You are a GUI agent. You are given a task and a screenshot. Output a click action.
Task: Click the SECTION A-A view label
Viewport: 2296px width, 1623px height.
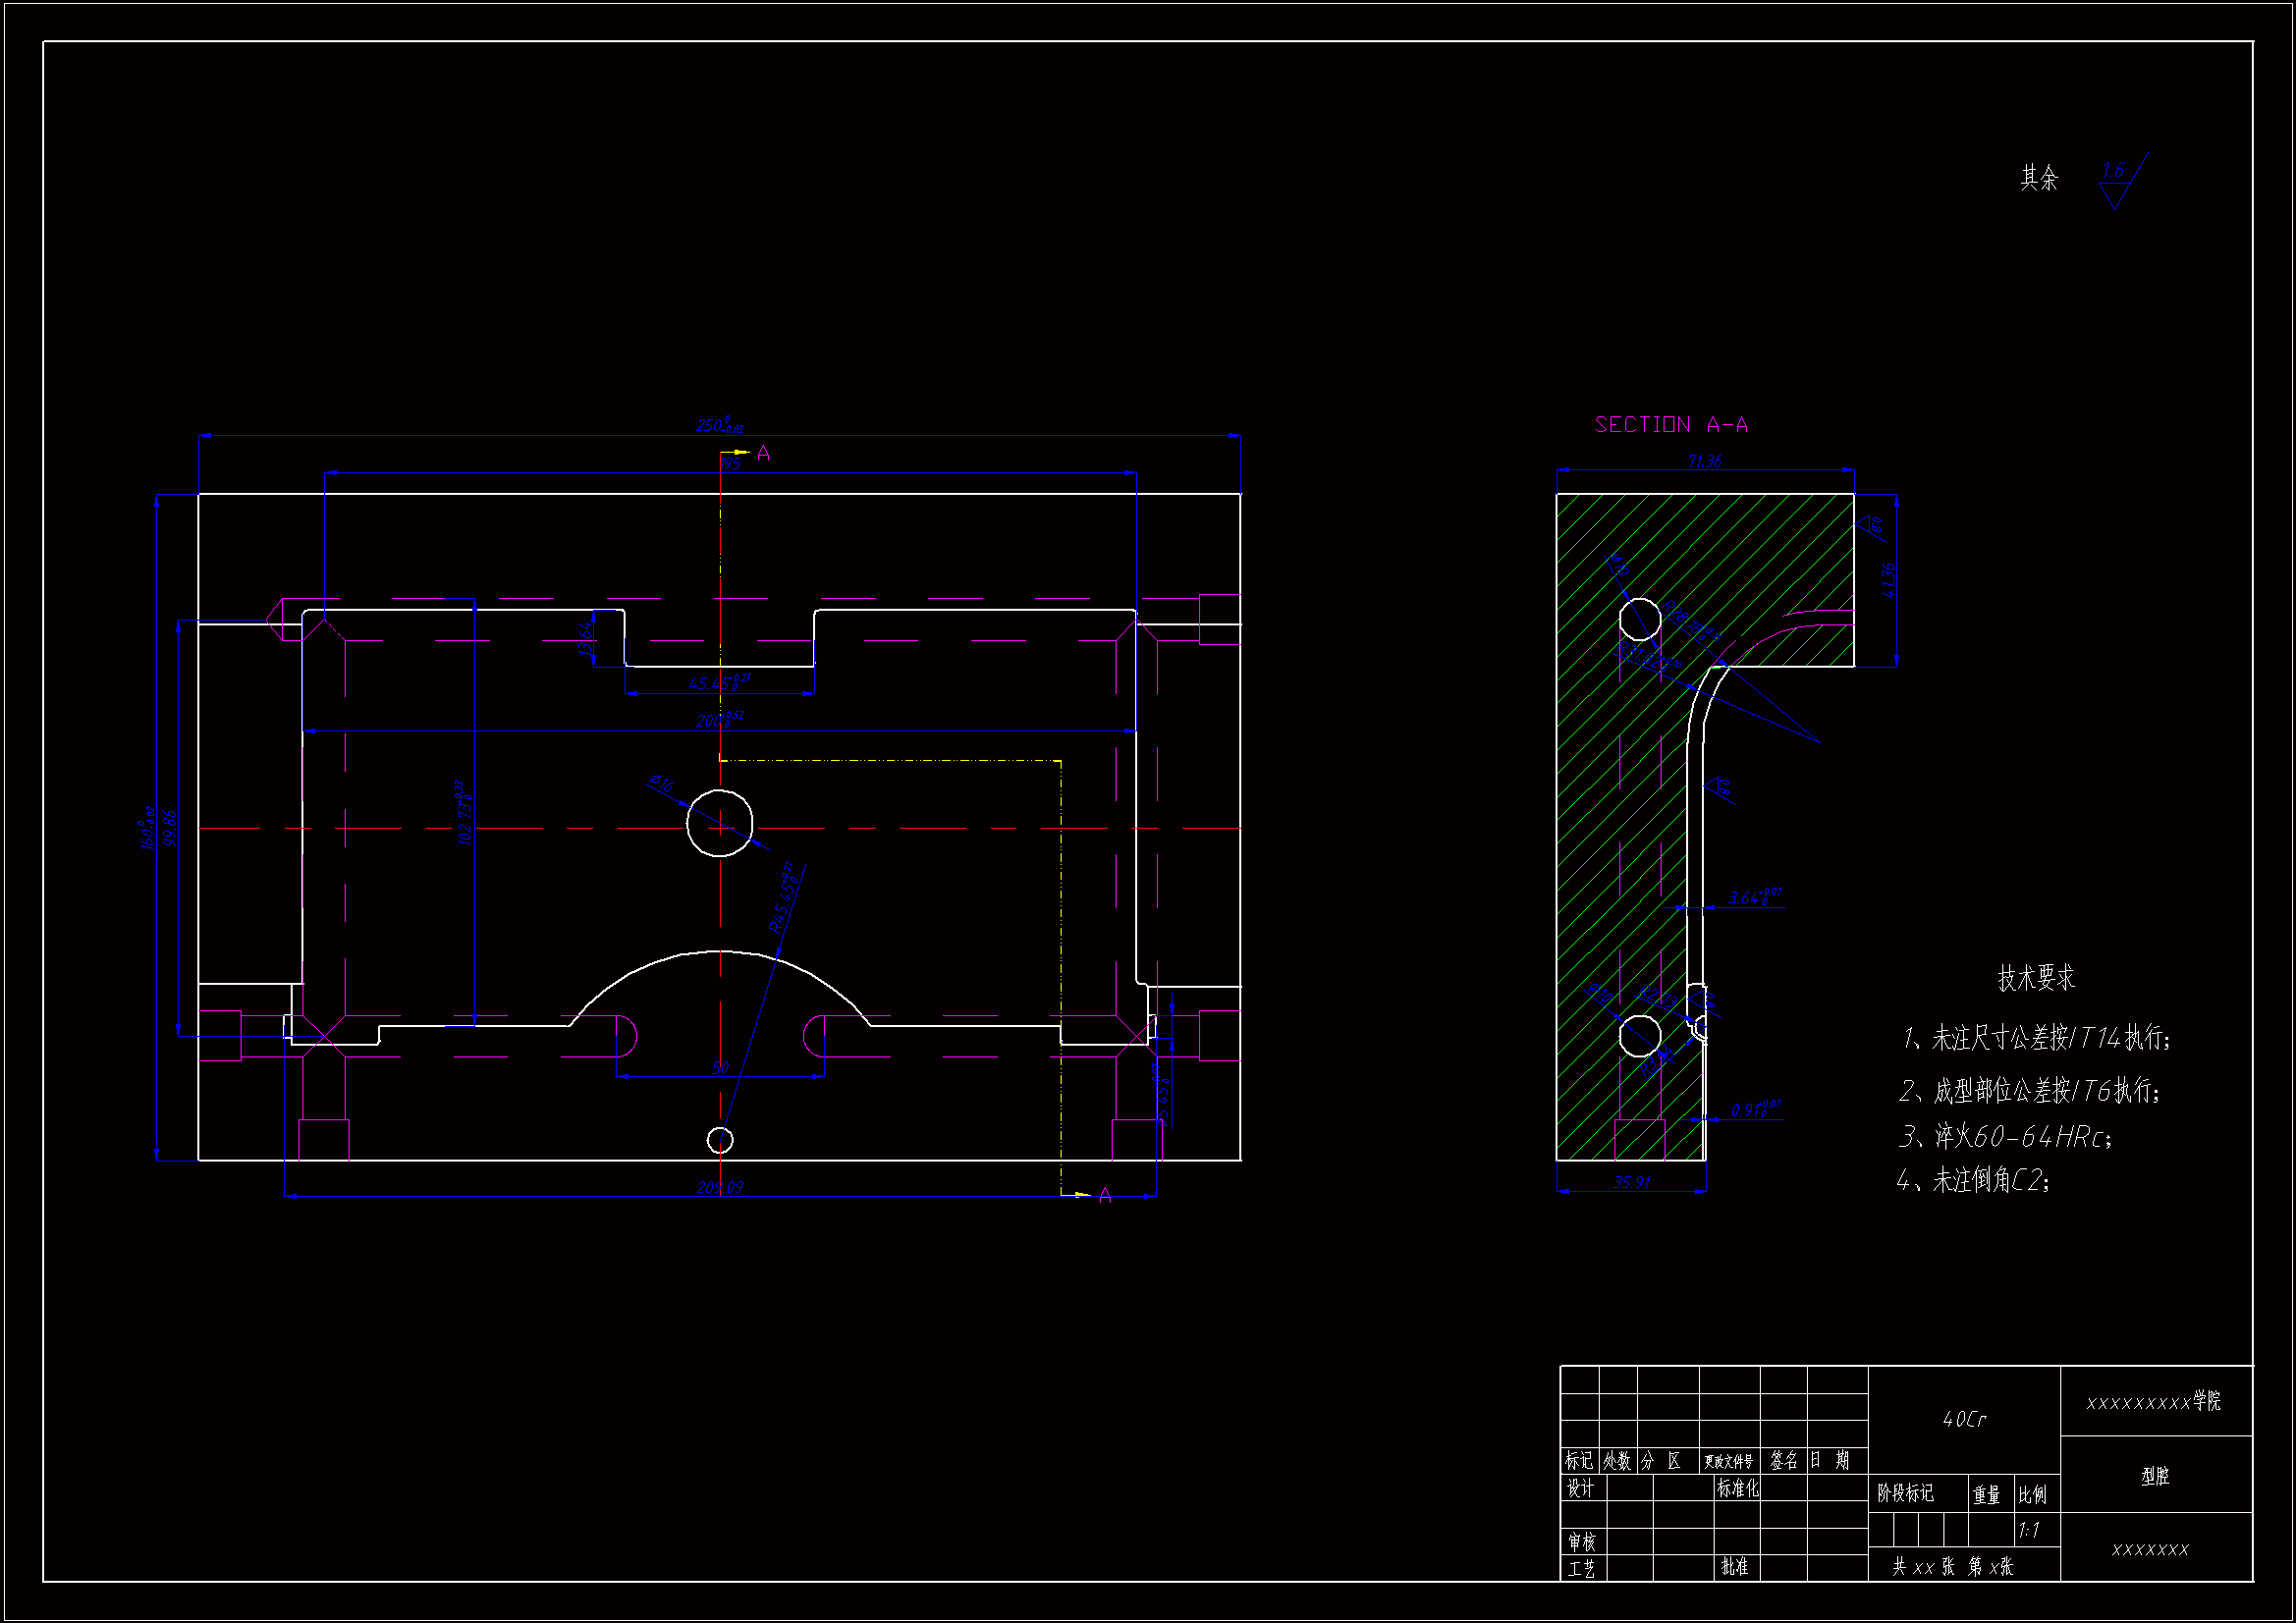click(x=1671, y=425)
